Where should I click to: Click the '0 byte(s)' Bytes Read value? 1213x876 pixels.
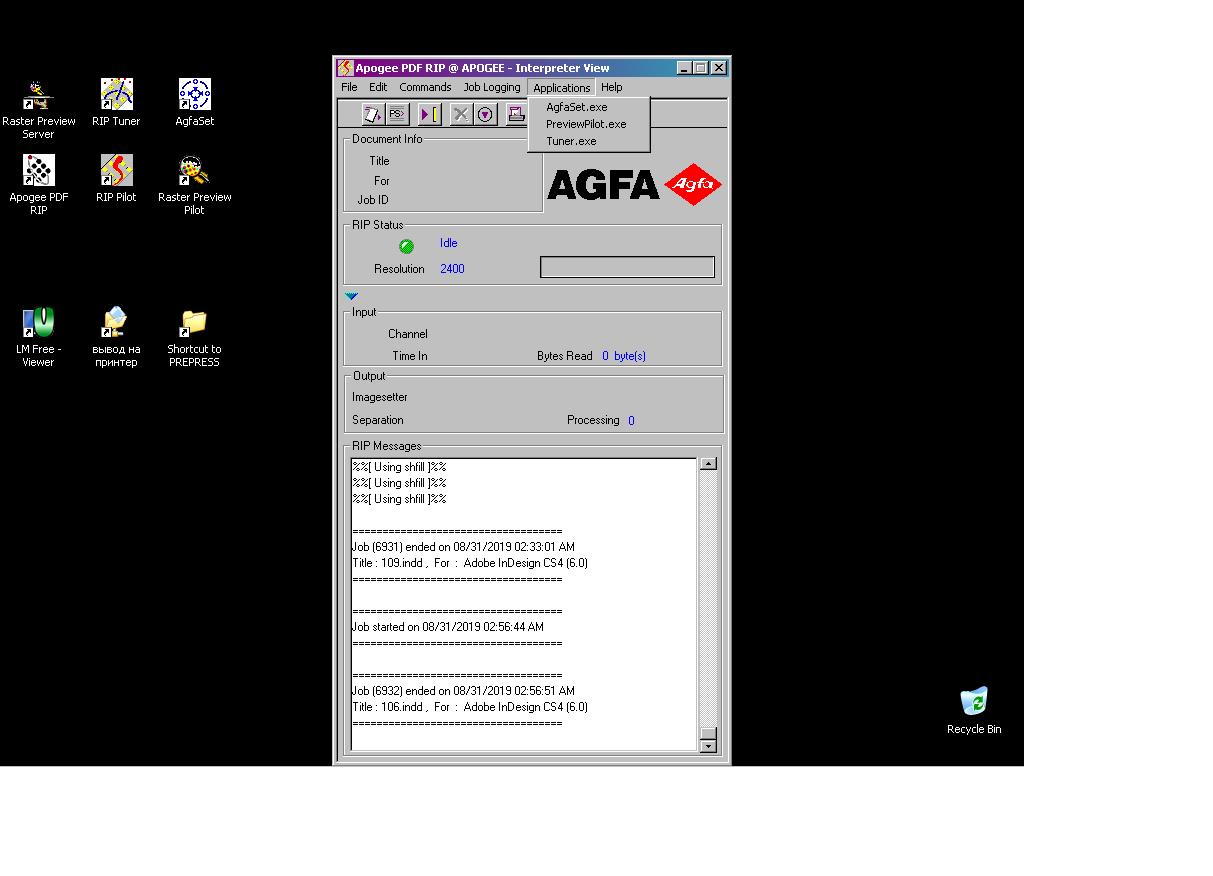point(624,356)
